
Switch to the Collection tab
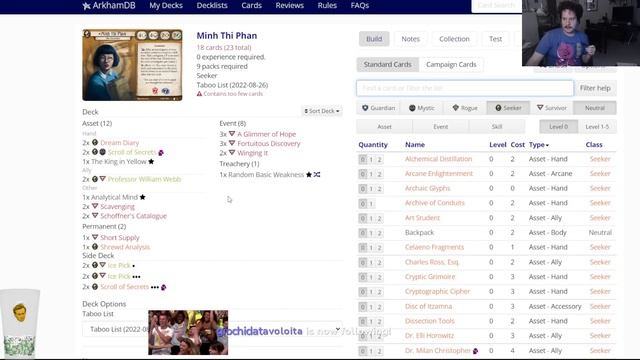click(x=454, y=39)
